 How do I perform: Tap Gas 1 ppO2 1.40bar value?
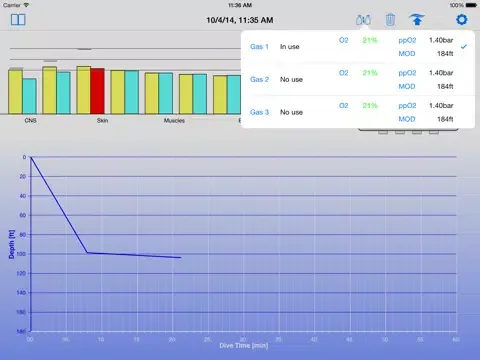click(441, 40)
